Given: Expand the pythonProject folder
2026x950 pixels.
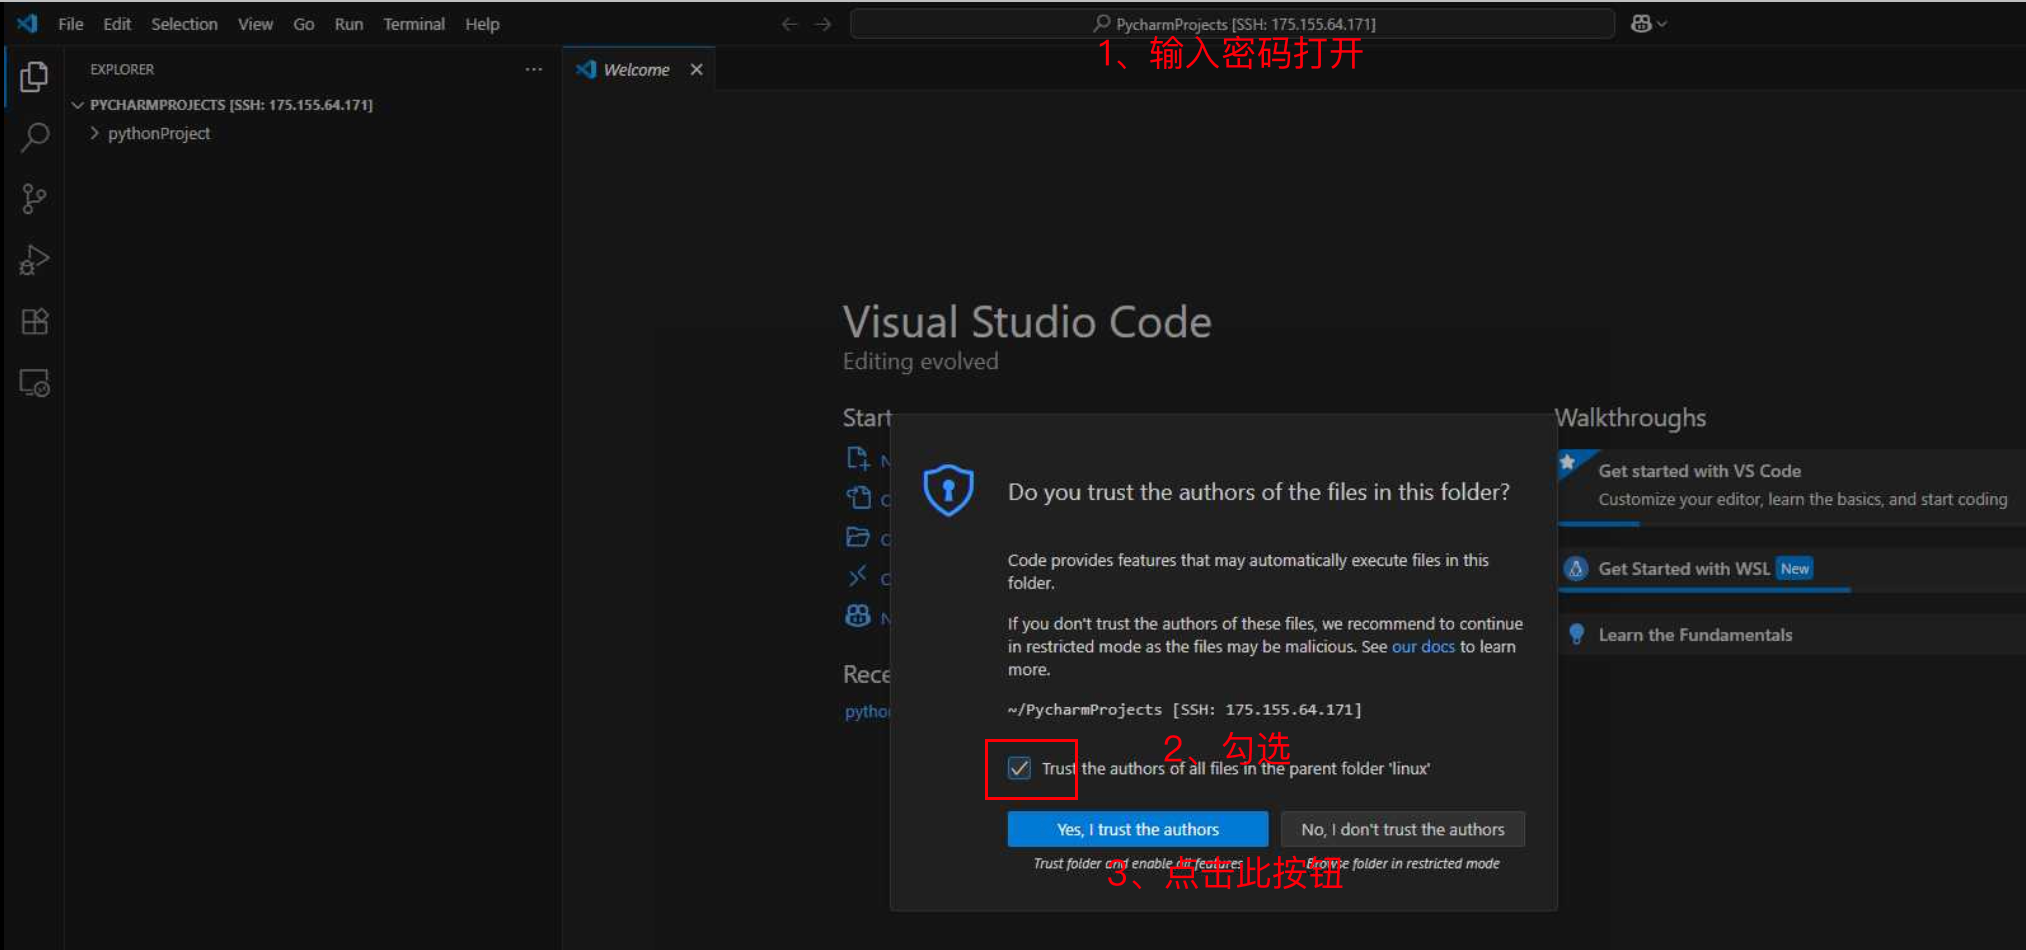Looking at the screenshot, I should click(93, 133).
